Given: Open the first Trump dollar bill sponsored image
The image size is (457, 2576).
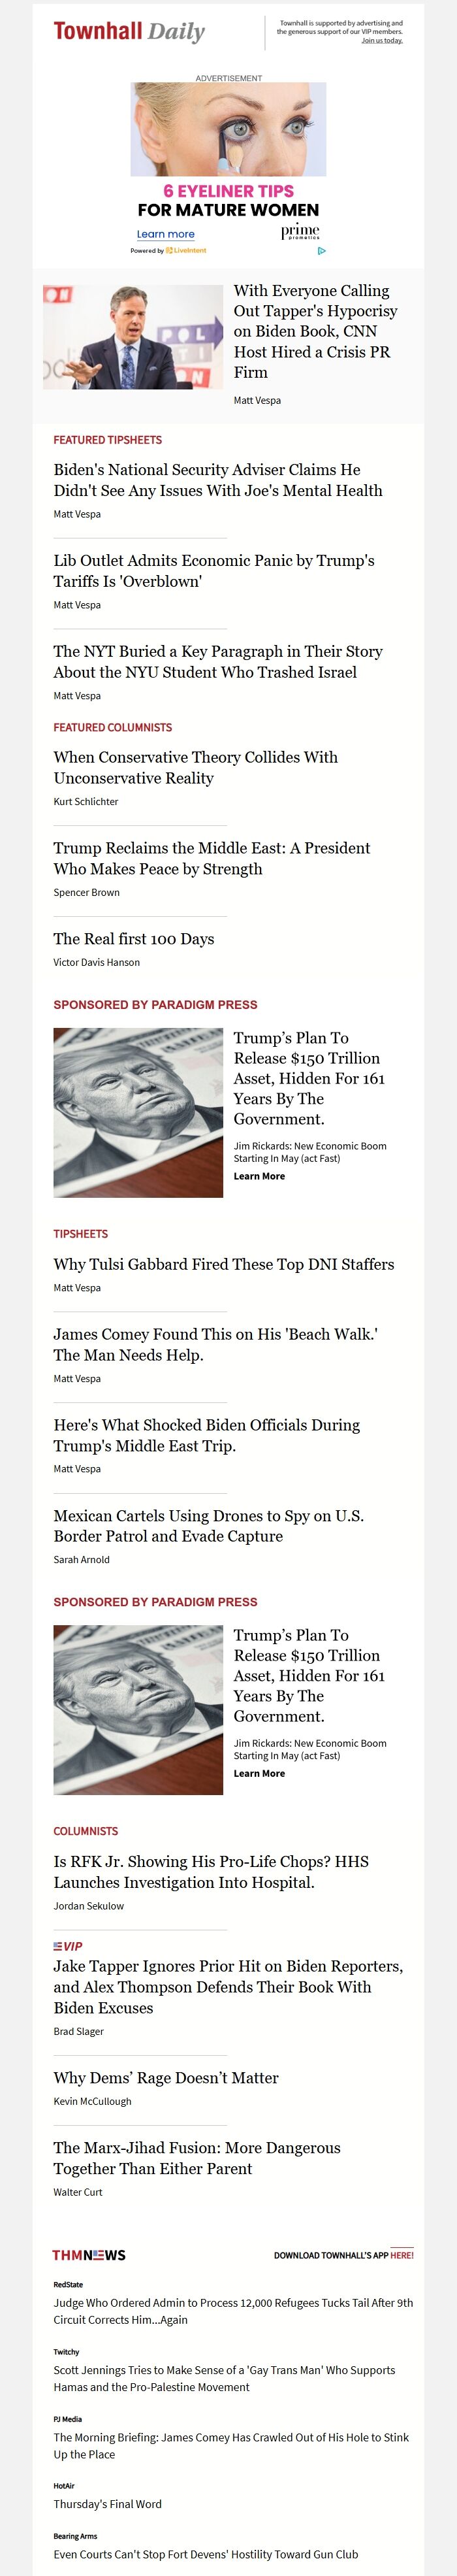Looking at the screenshot, I should tap(138, 1113).
